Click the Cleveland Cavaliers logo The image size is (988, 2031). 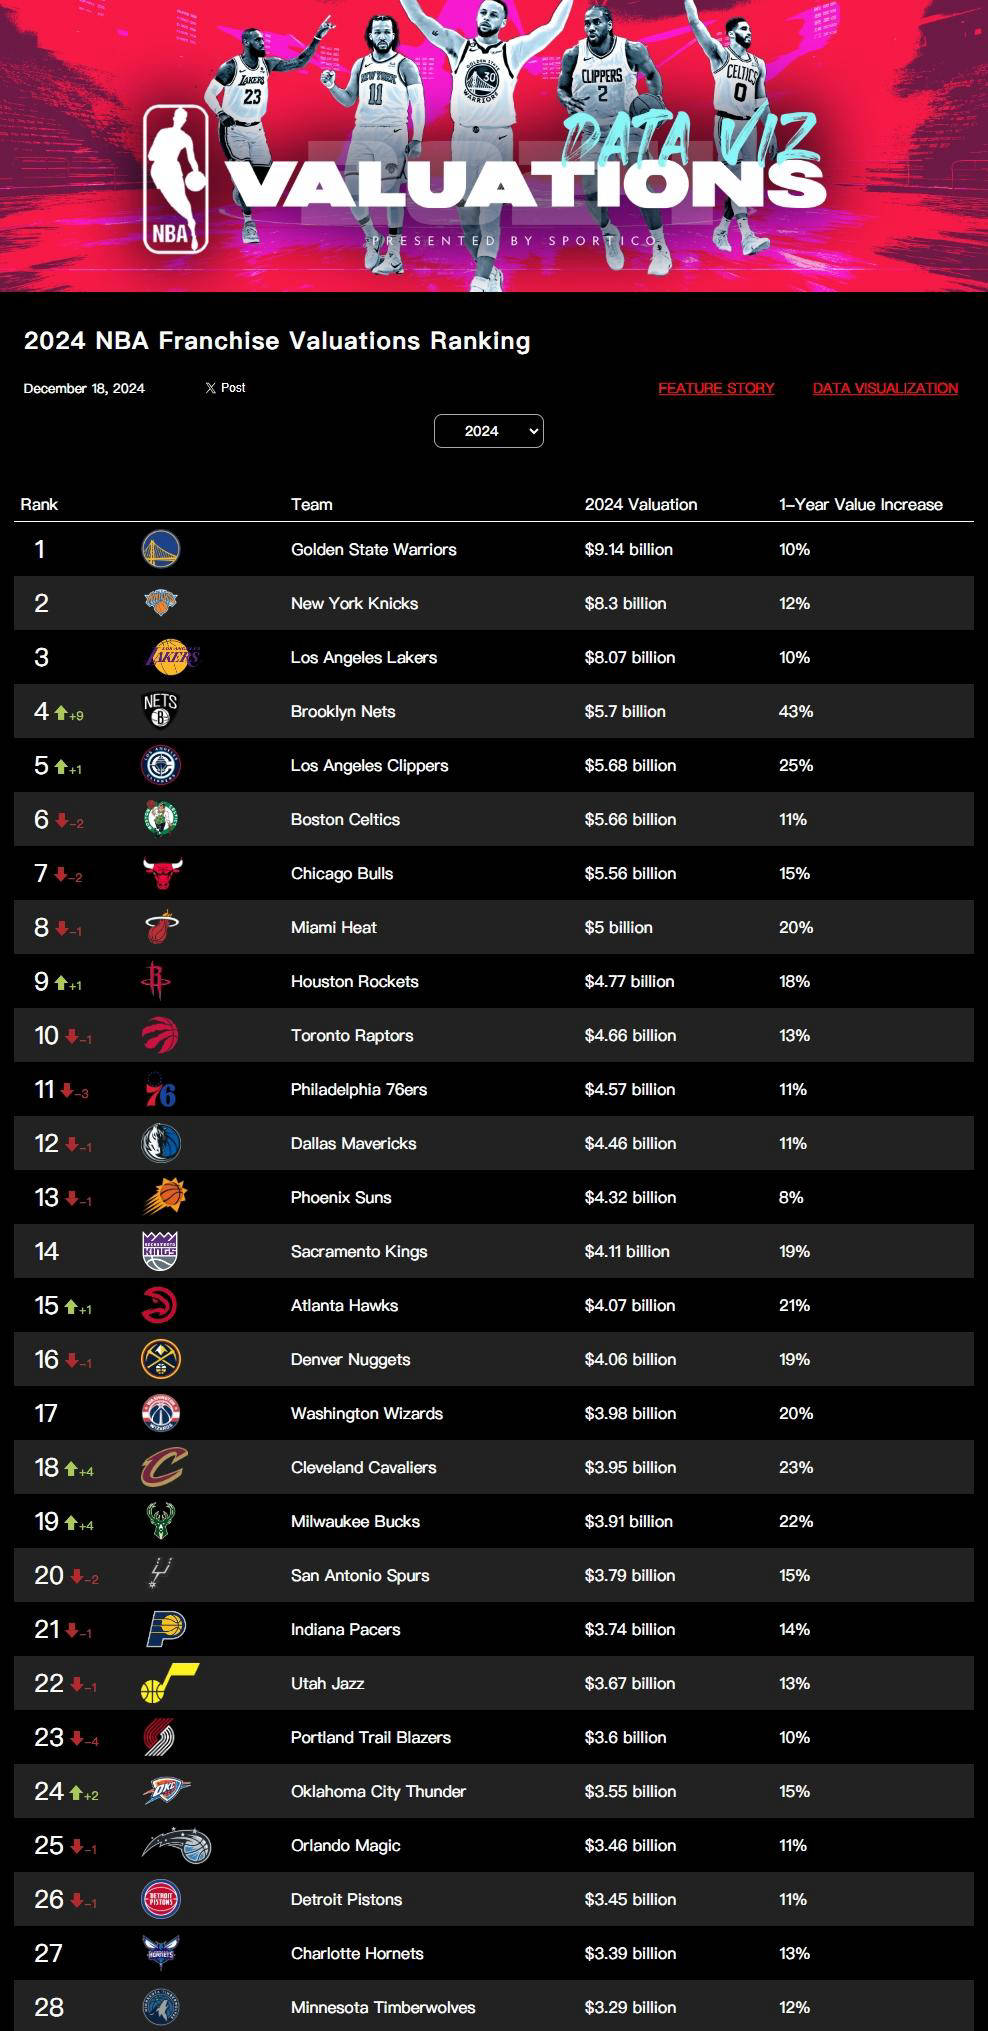point(164,1467)
